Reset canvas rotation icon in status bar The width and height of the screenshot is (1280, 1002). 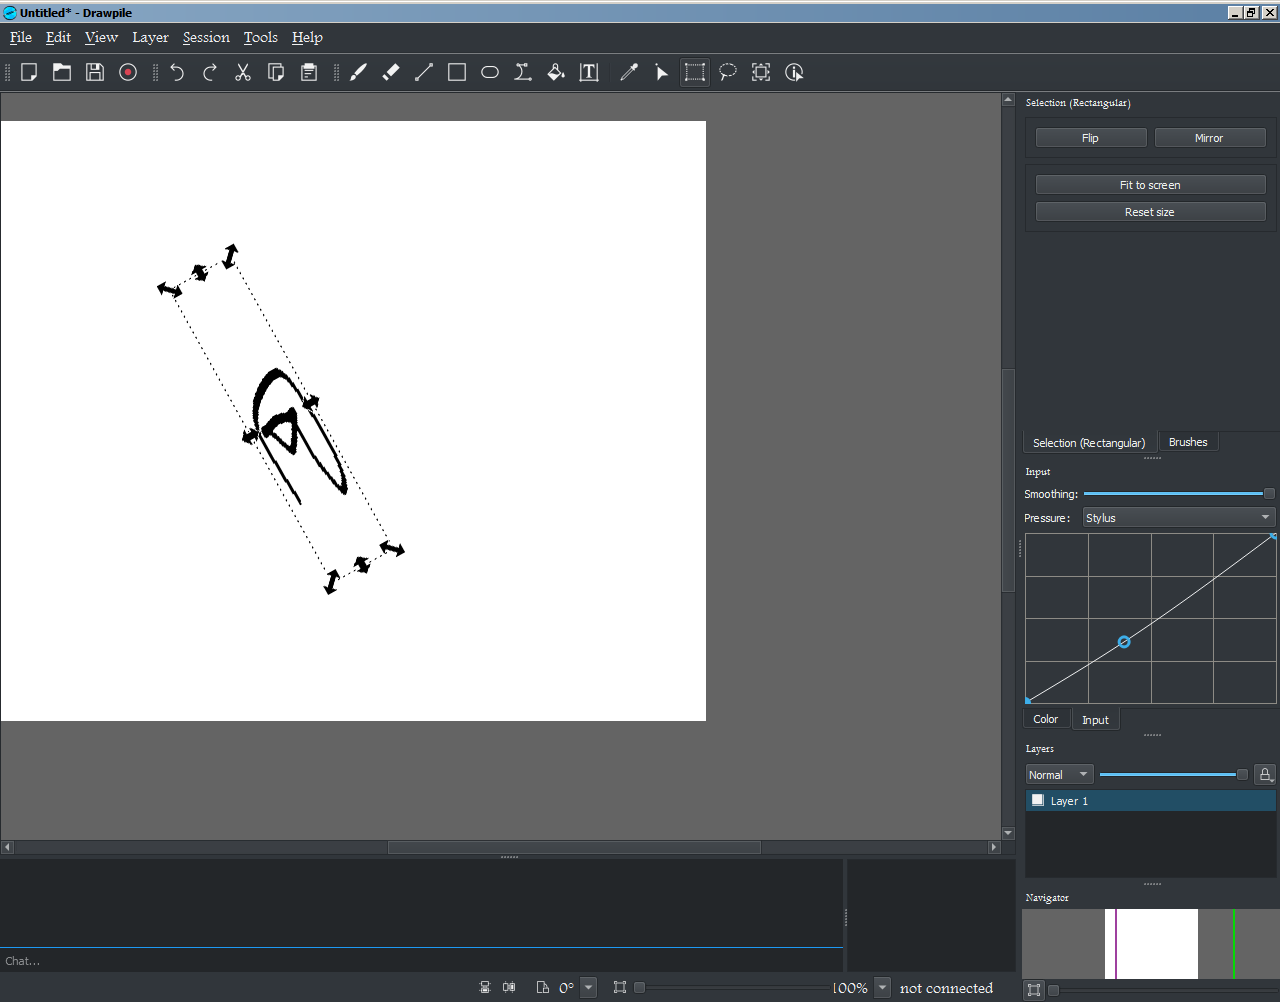(x=542, y=987)
